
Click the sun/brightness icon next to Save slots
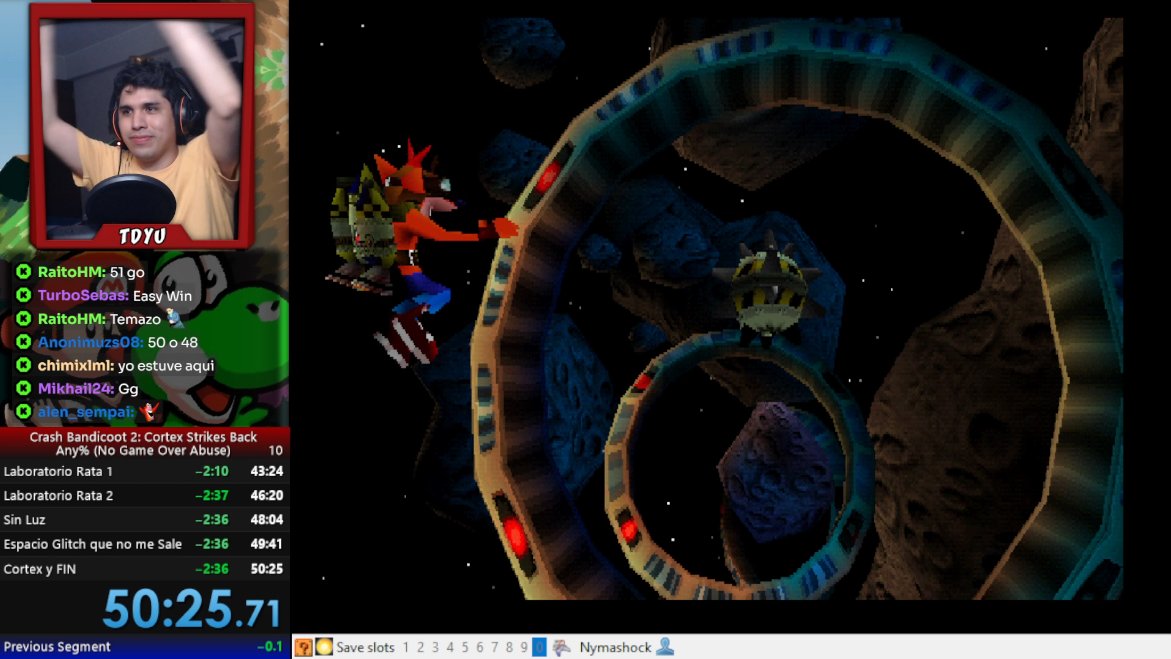pyautogui.click(x=325, y=646)
